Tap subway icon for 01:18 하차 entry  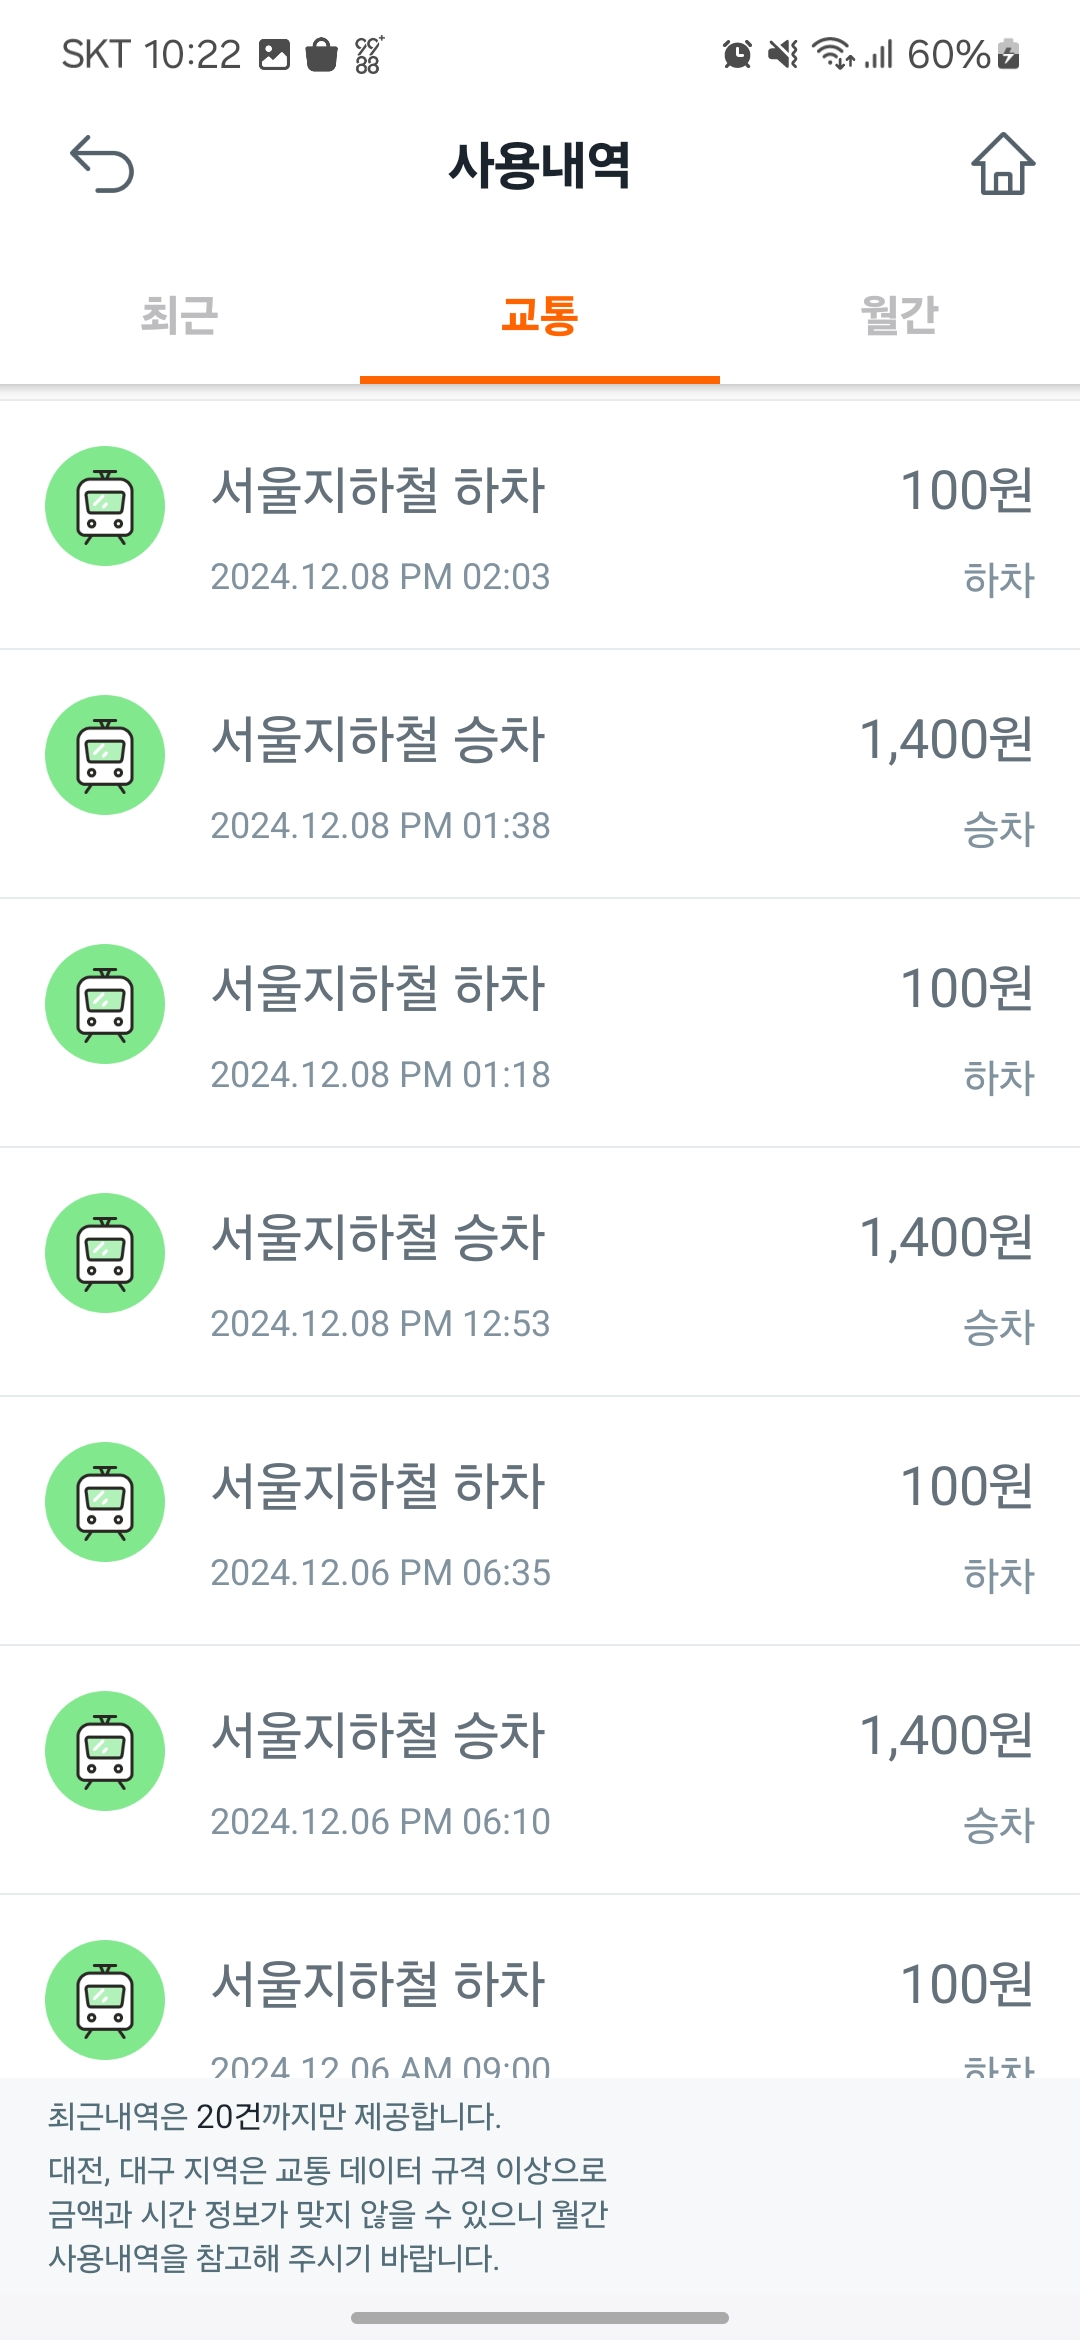click(105, 1004)
